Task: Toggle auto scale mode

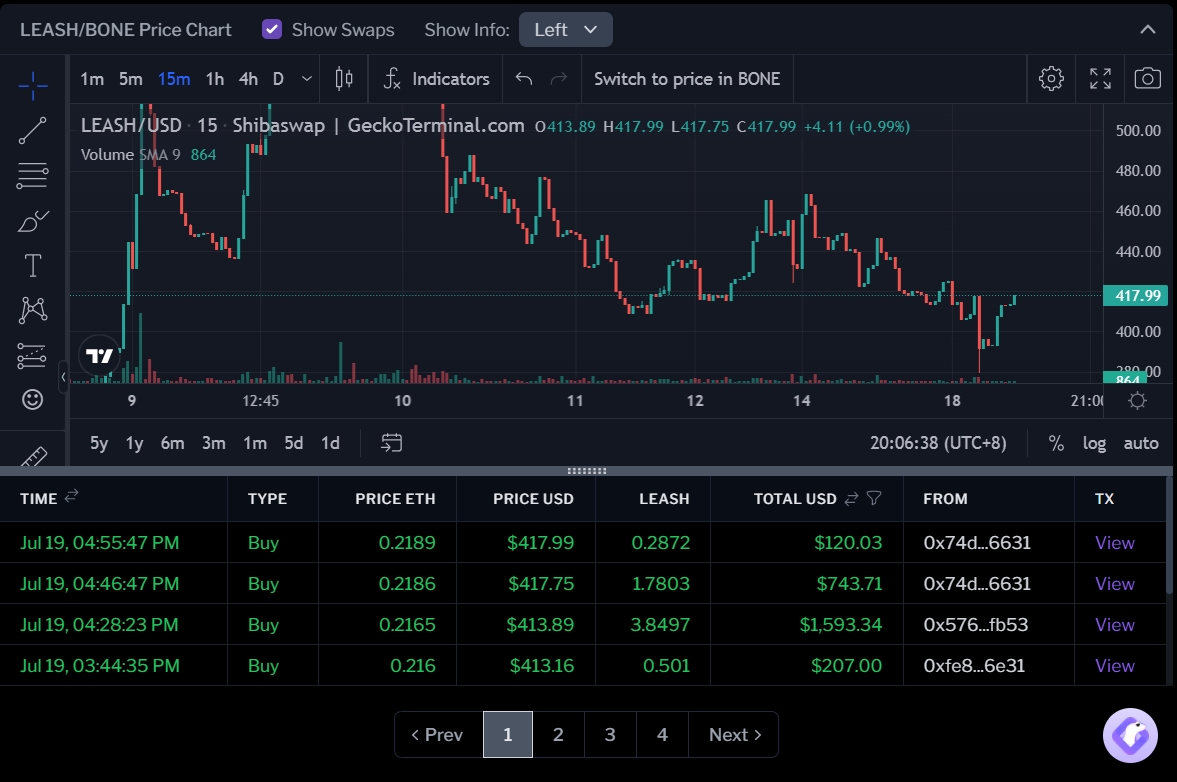Action: pos(1141,444)
